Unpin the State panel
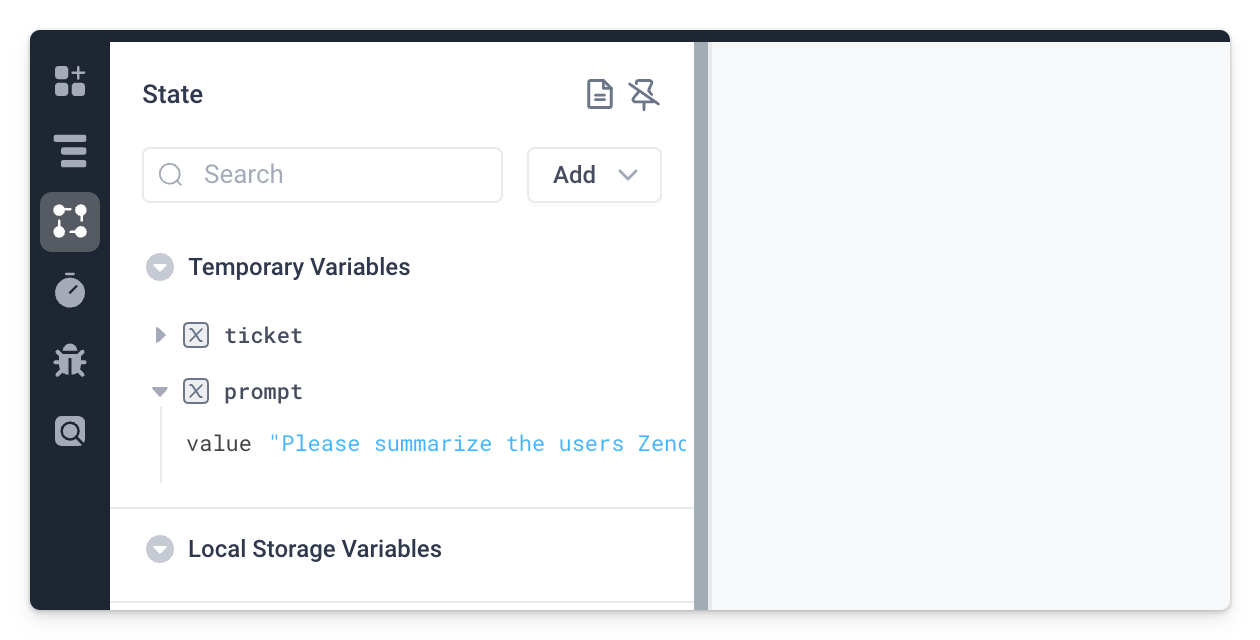1260x640 pixels. coord(644,94)
